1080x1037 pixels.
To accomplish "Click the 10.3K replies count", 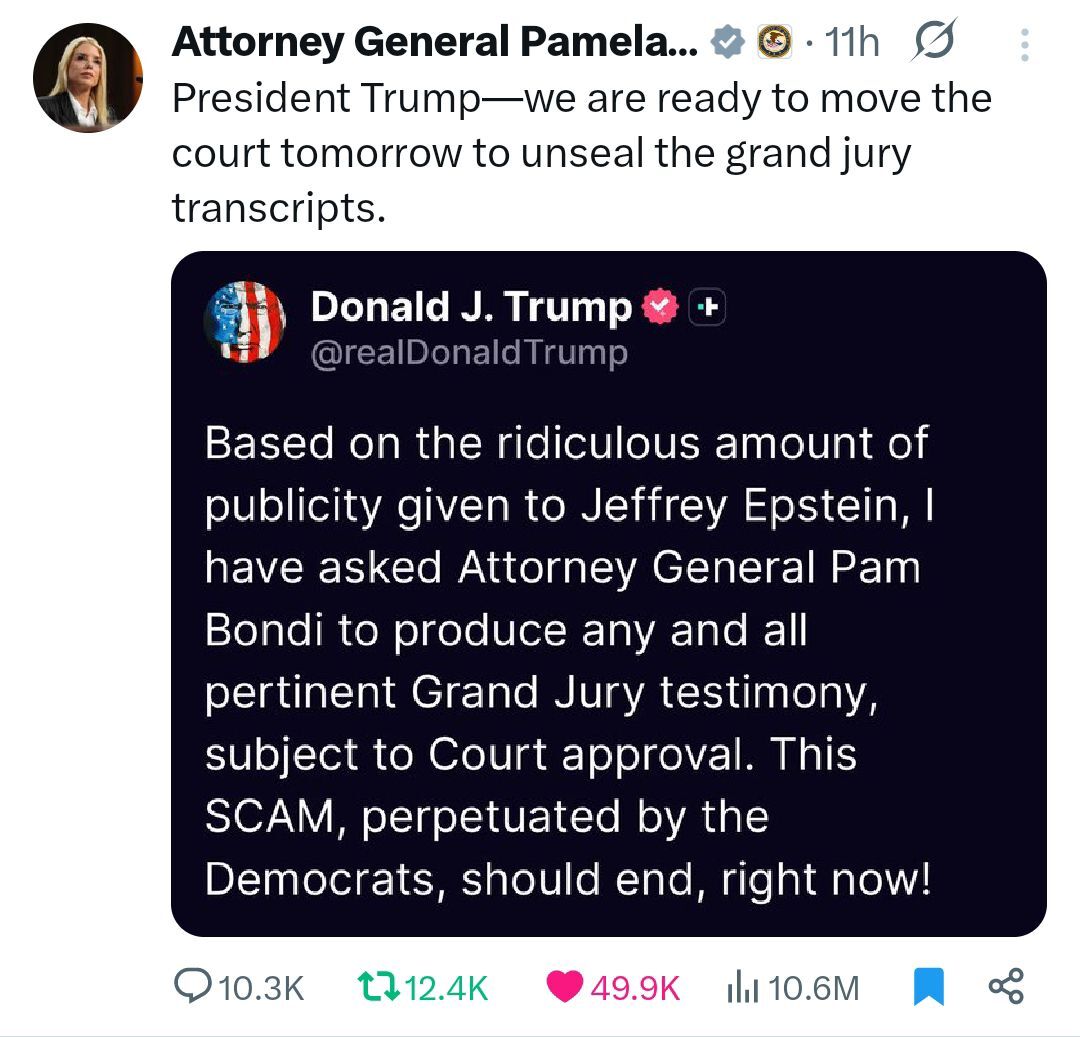I will 261,987.
